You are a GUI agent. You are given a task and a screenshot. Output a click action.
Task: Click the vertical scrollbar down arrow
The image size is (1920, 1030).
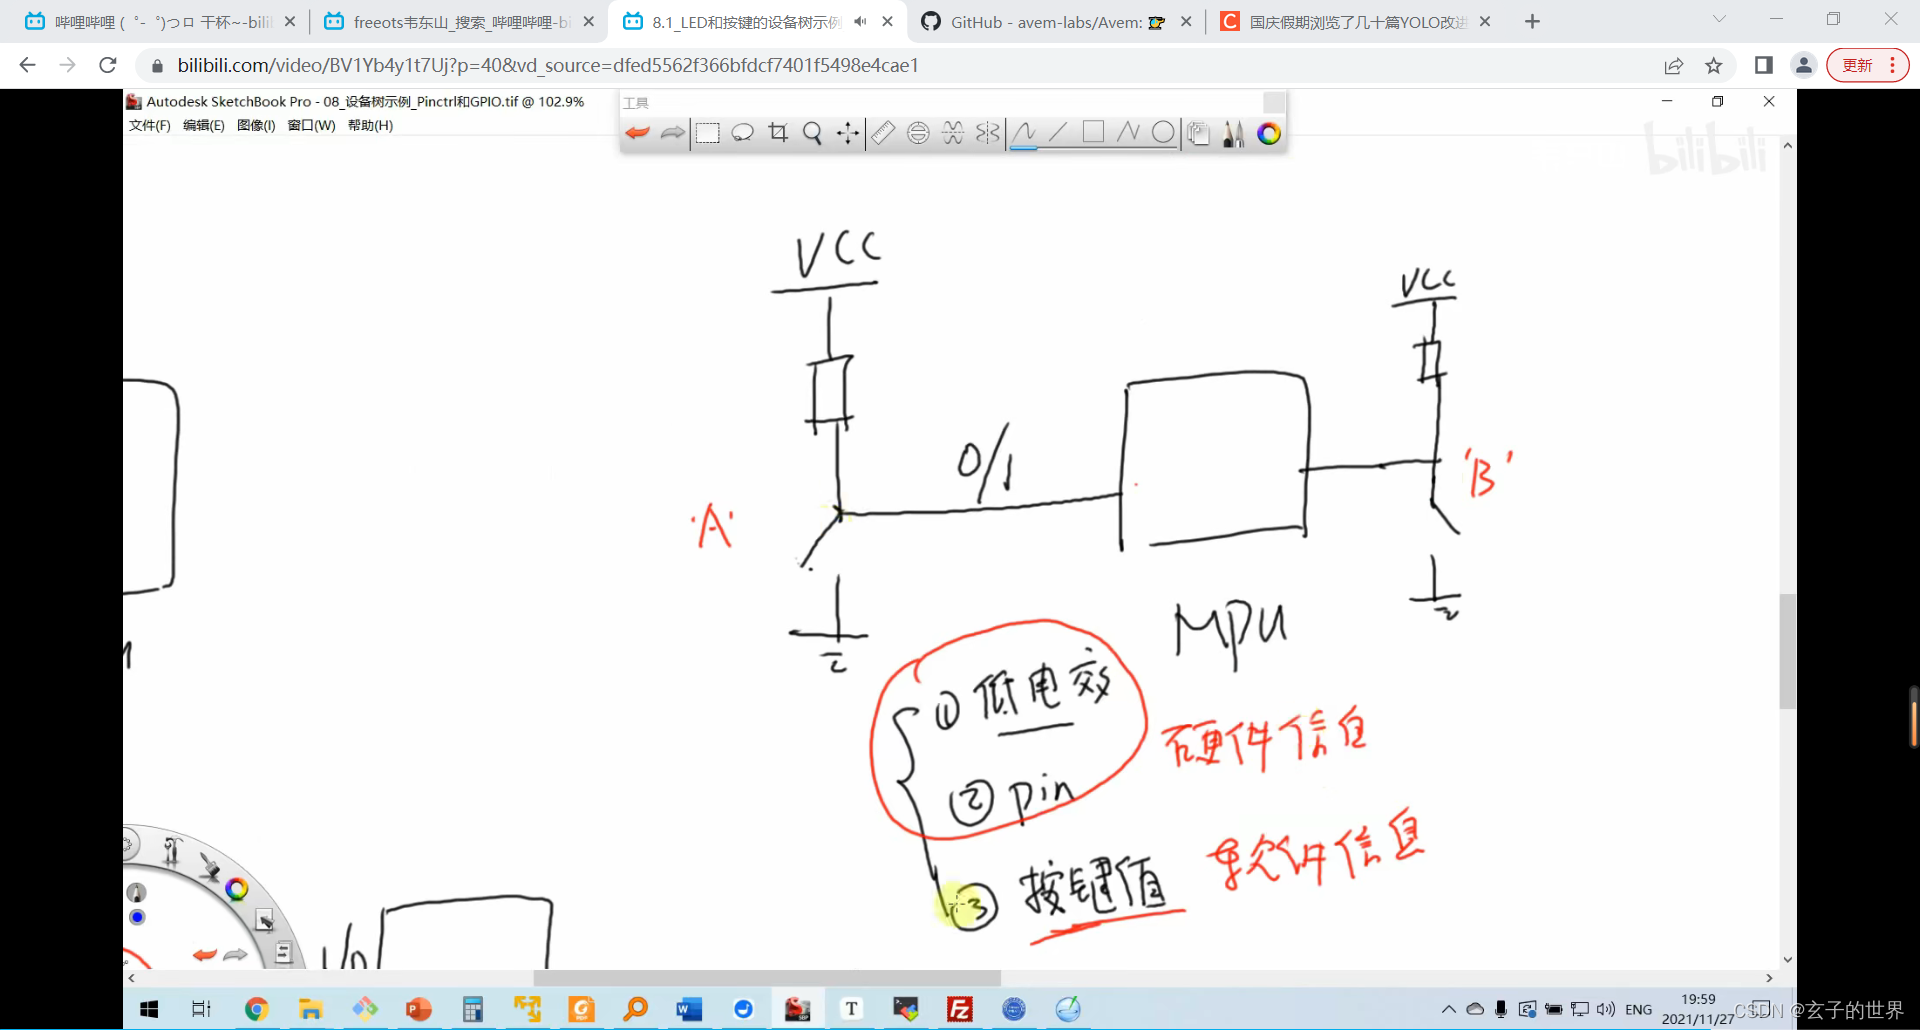(x=1788, y=960)
